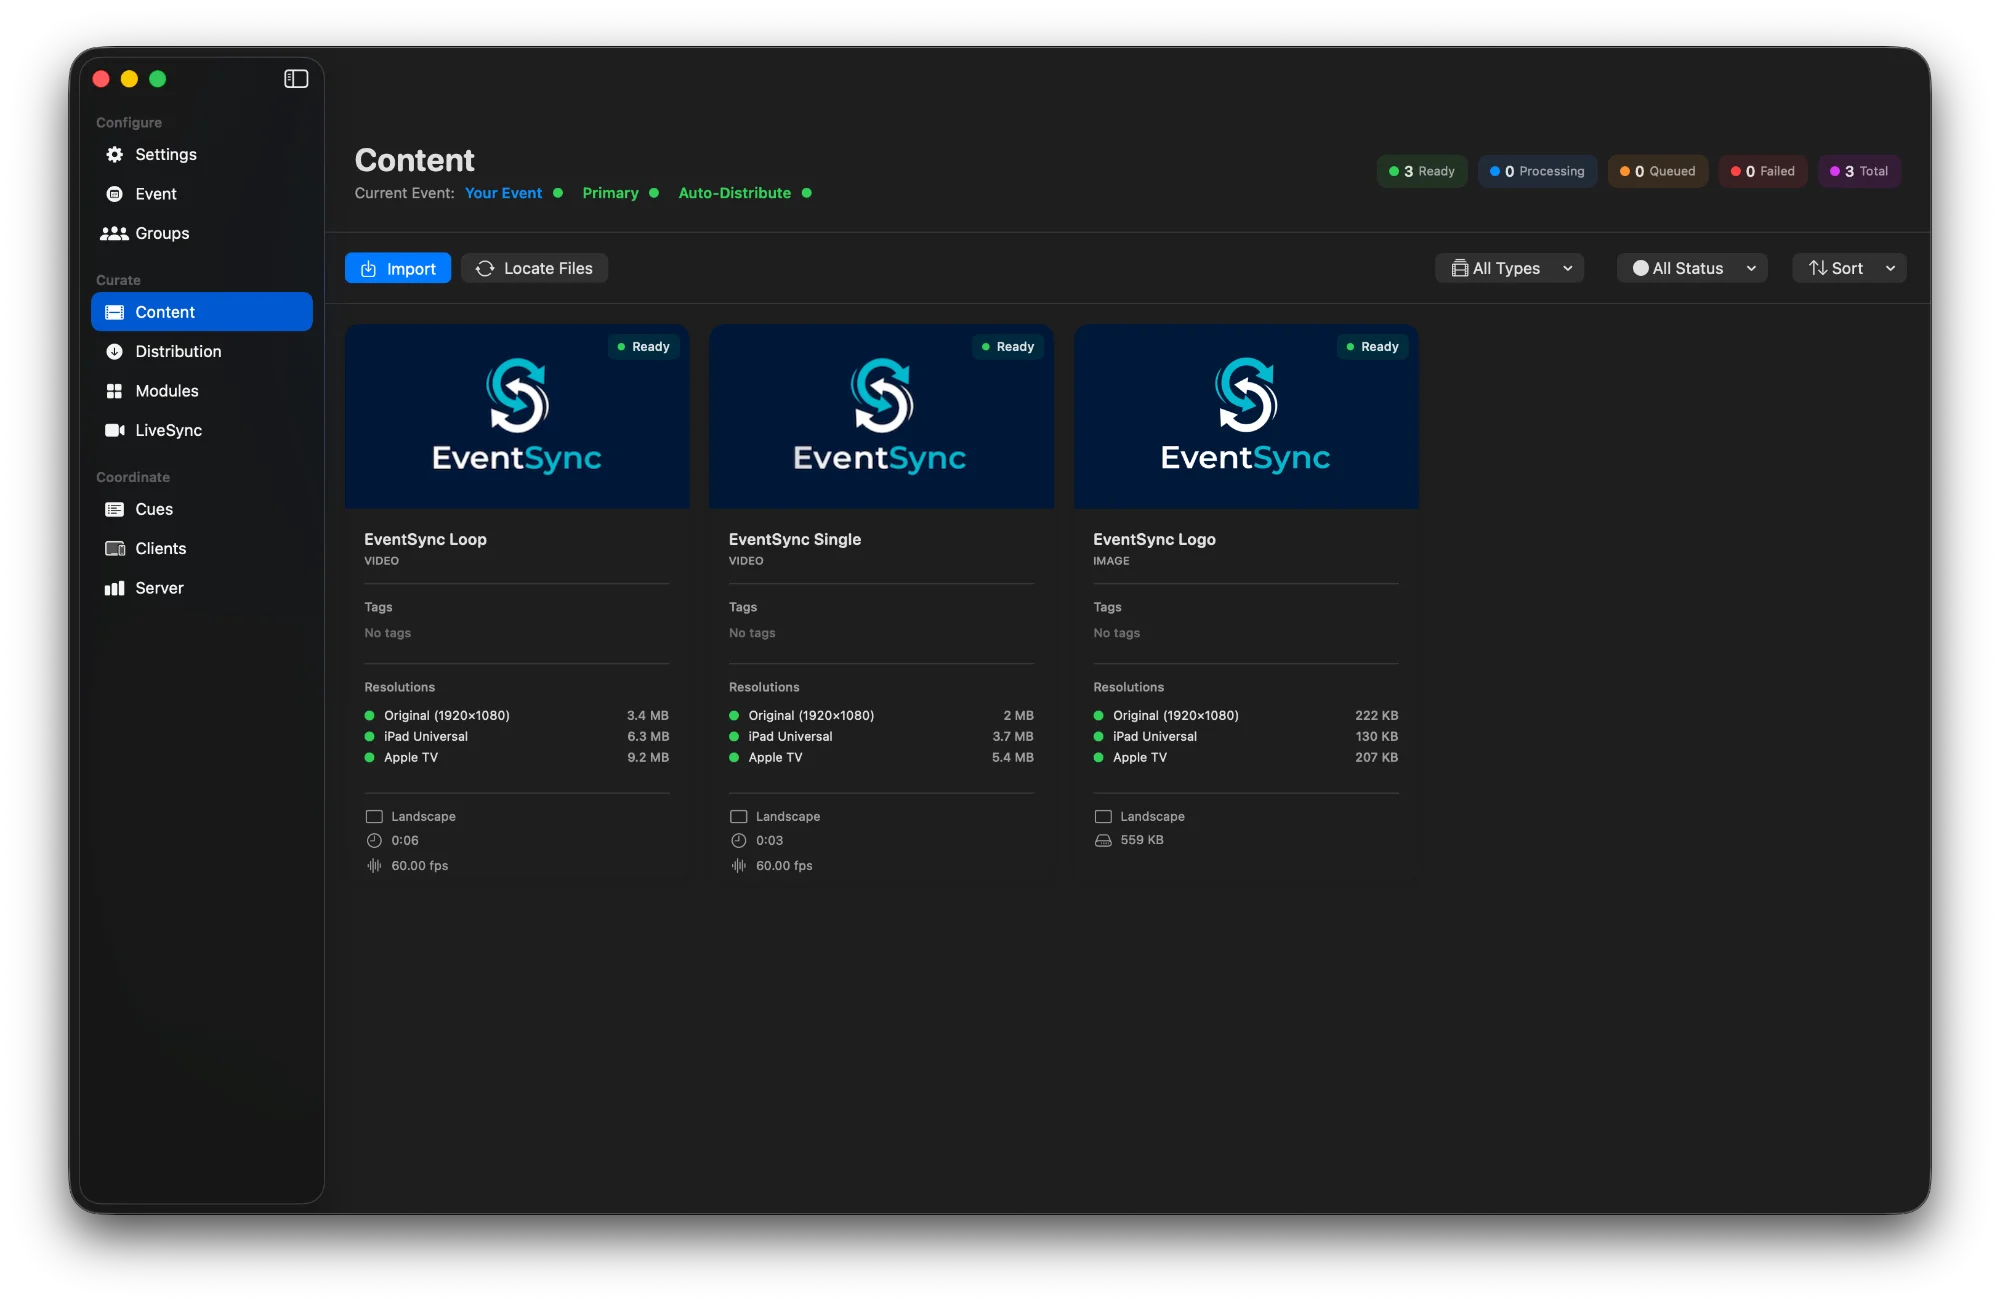Image resolution: width=2000 pixels, height=1305 pixels.
Task: Open Your Event link in the header
Action: pos(503,192)
